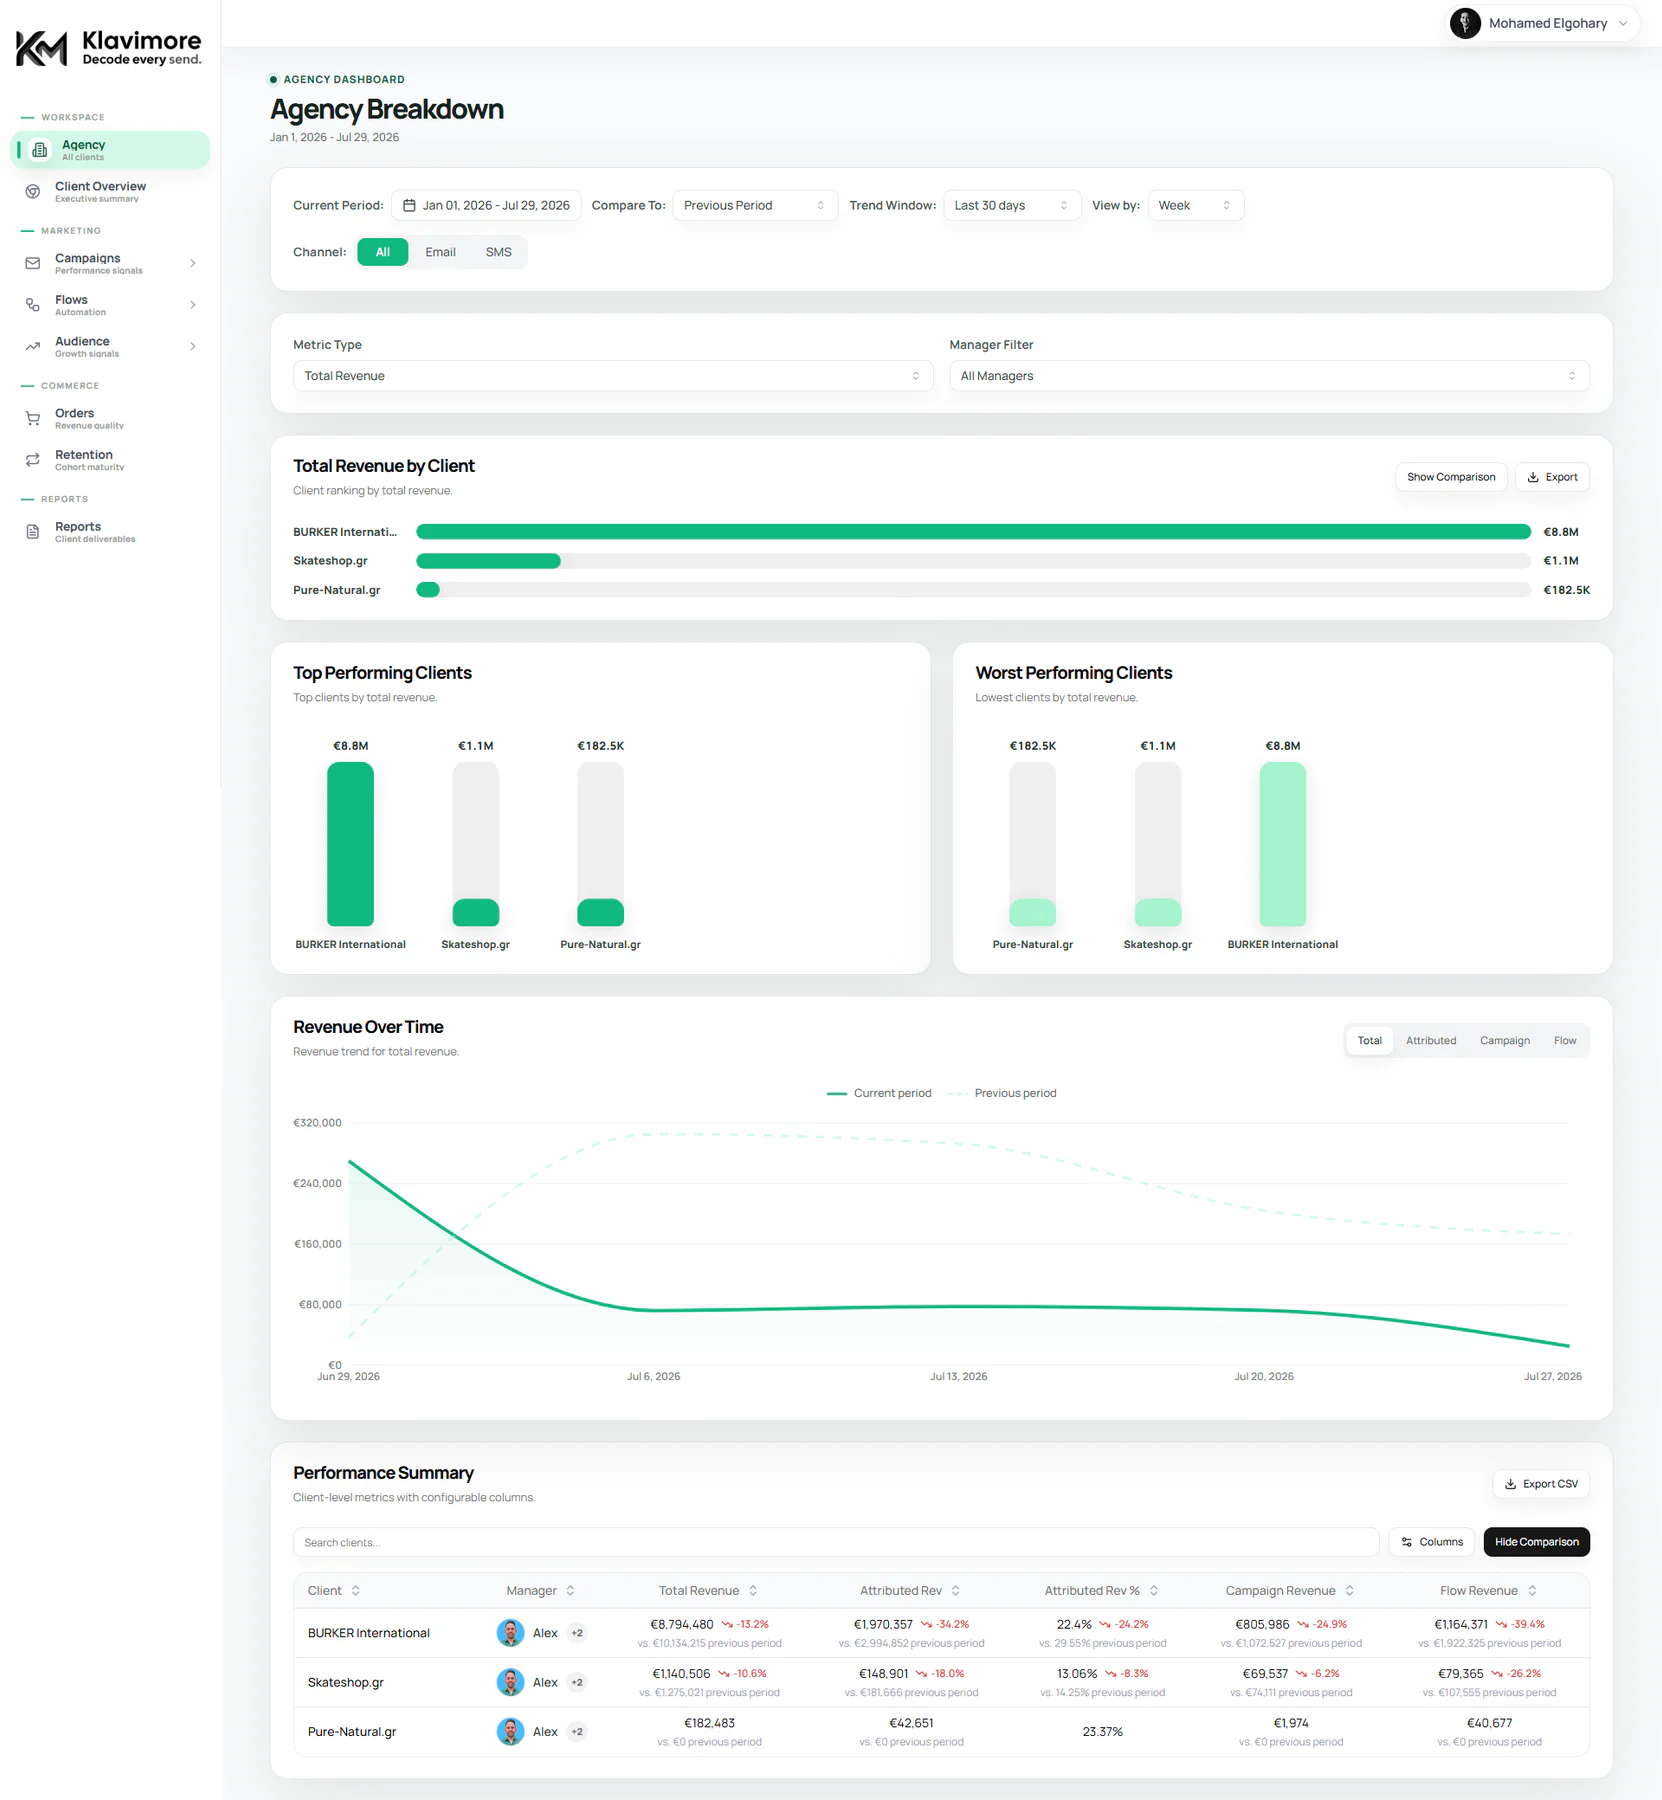Click the Orders cart icon
The width and height of the screenshot is (1662, 1800).
pos(33,418)
